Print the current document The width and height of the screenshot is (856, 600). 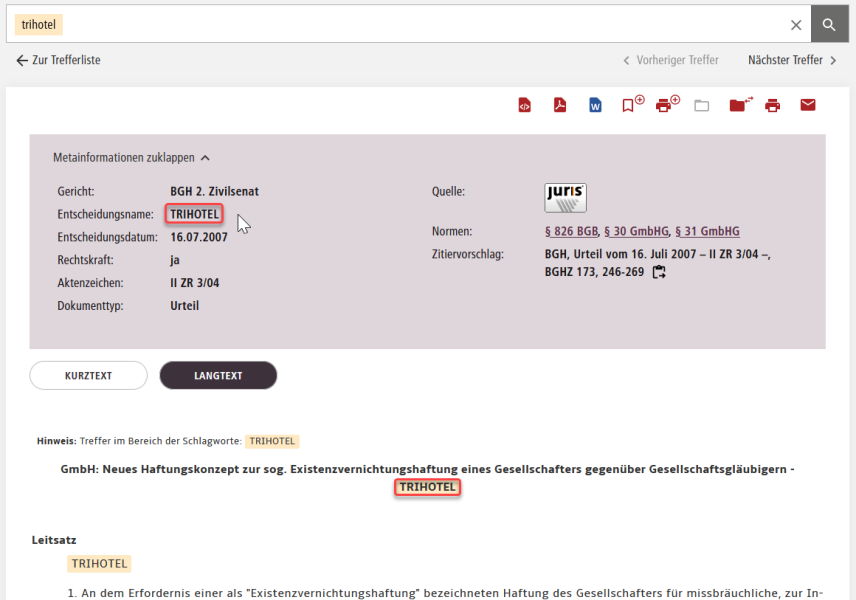coord(772,106)
